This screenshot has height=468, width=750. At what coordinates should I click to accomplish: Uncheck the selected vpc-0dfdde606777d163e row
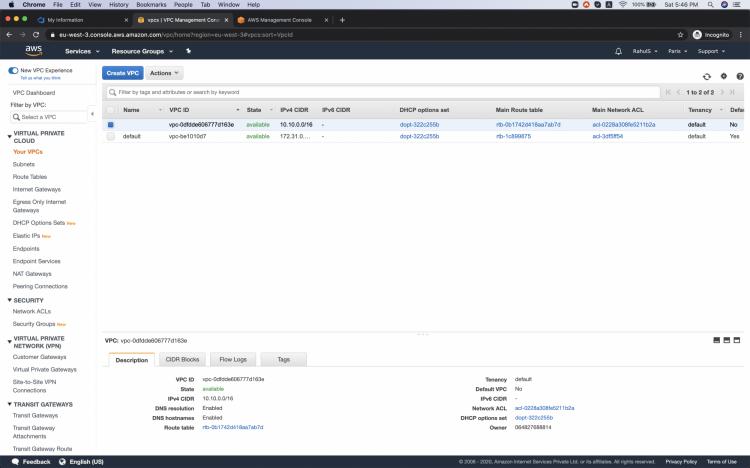[111, 125]
